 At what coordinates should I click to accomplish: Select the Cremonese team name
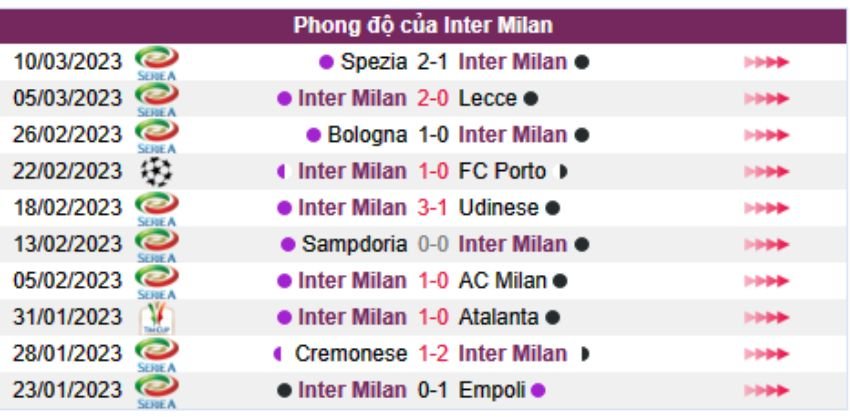point(351,354)
